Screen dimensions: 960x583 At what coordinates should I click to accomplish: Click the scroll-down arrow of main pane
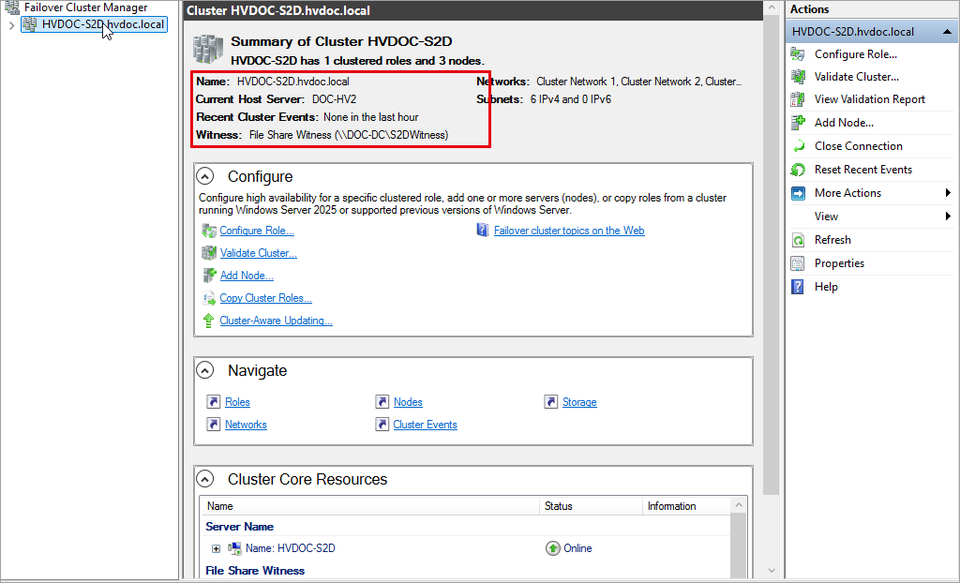tap(771, 571)
